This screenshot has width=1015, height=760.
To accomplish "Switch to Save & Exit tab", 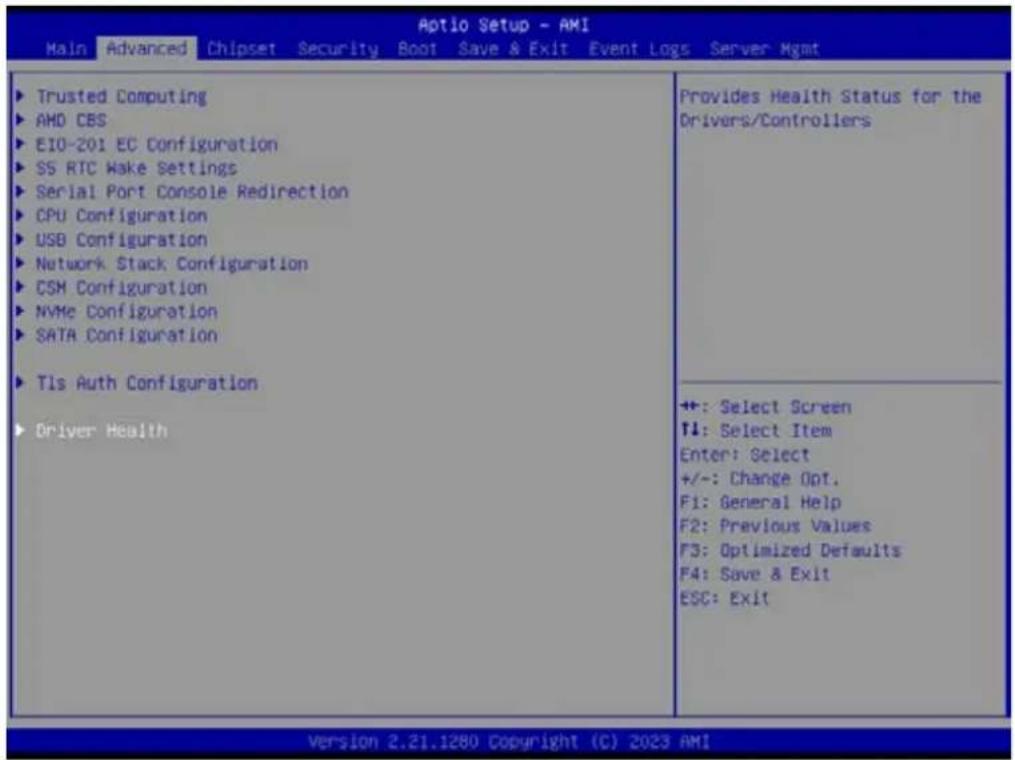I will click(x=513, y=49).
